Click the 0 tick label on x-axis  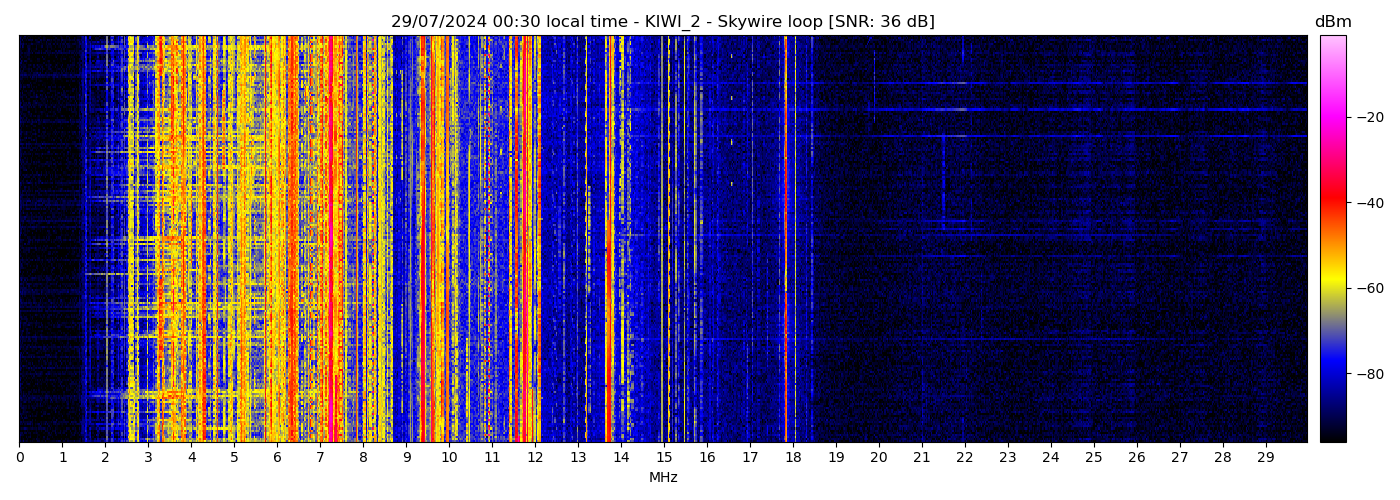(x=20, y=457)
